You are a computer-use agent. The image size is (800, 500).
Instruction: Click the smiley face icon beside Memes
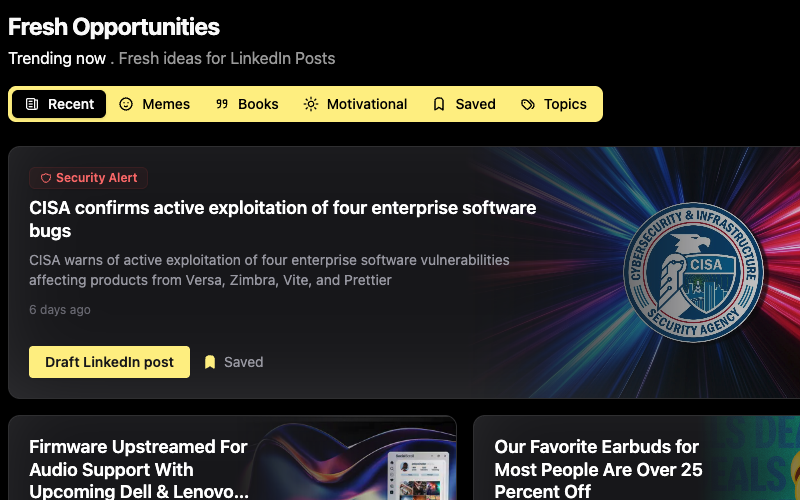(x=126, y=104)
